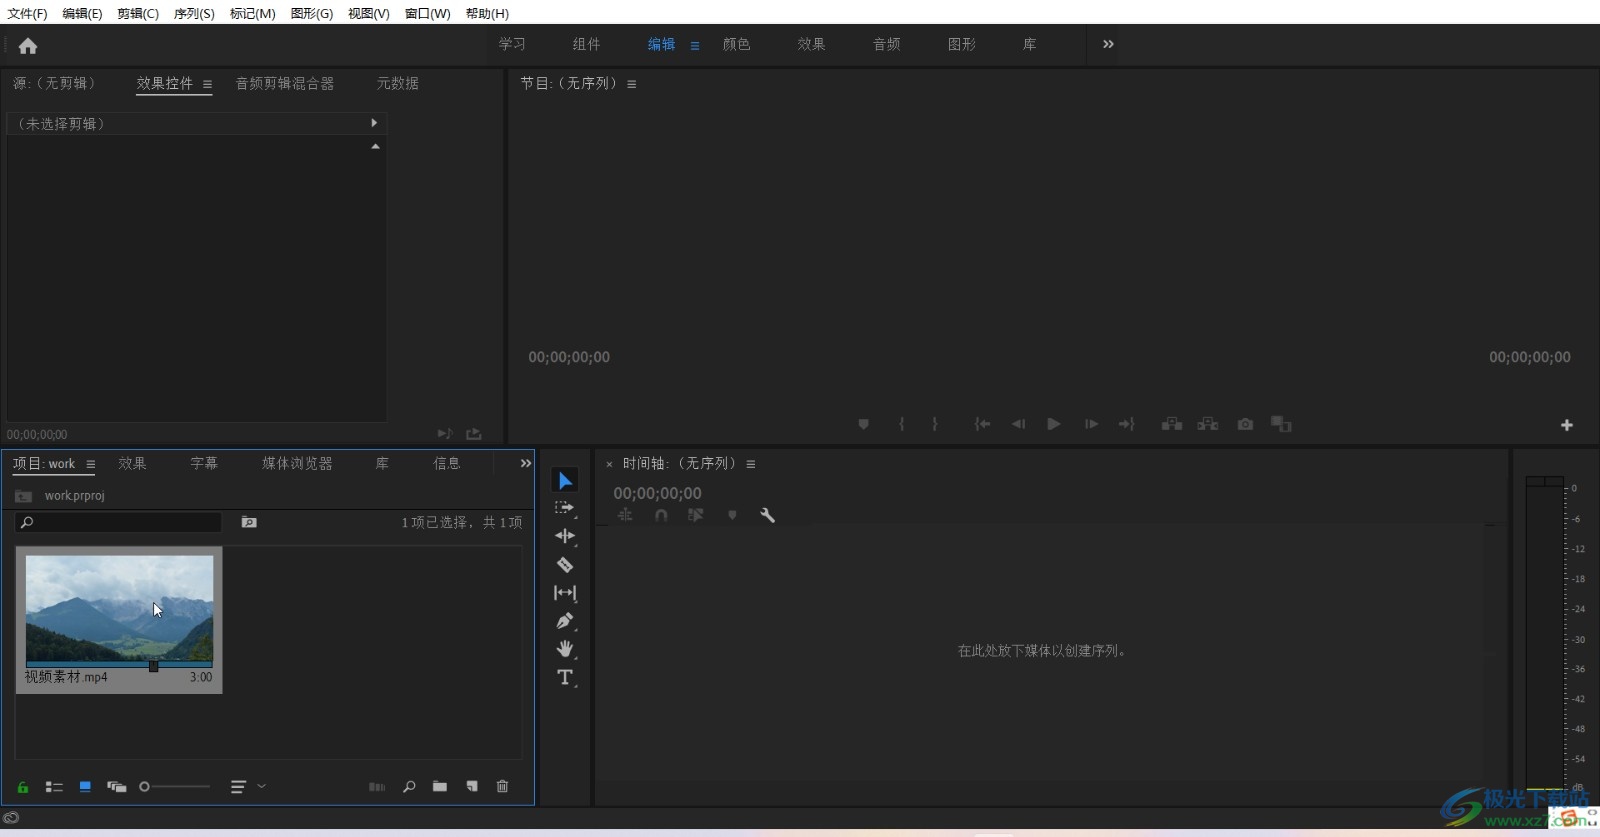Open the button editor plus icon
1600x837 pixels.
point(1567,425)
